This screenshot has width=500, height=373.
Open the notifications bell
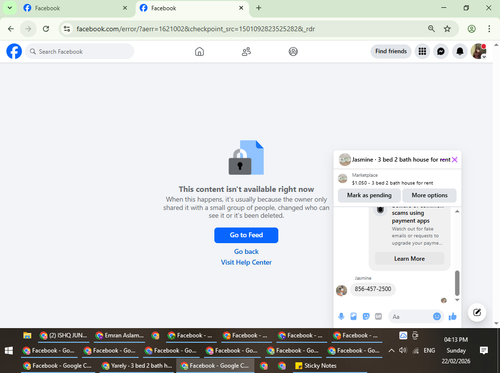tap(460, 51)
